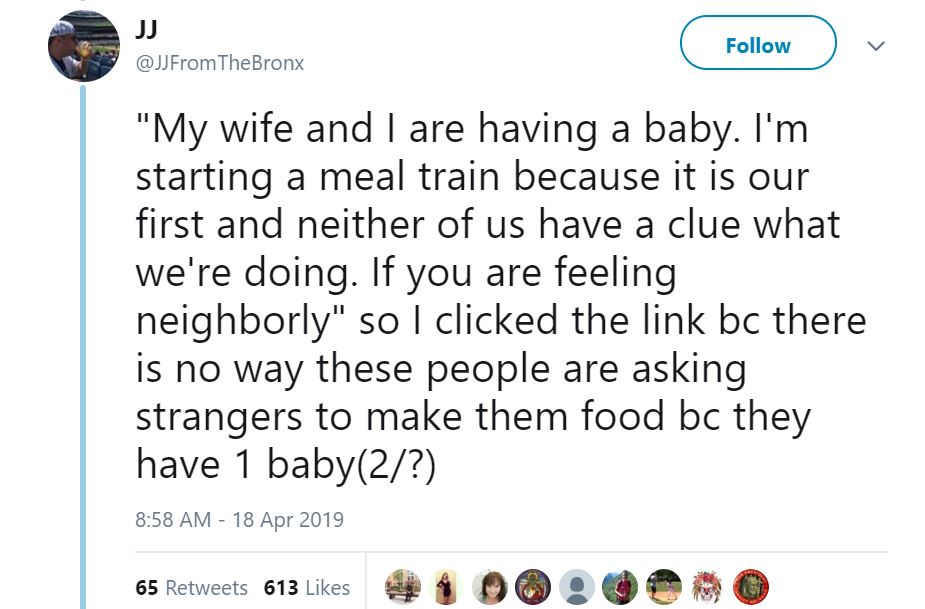Click the liker avatar of smiling brown-haired woman
Viewport: 925px width, 609px height.
point(490,586)
